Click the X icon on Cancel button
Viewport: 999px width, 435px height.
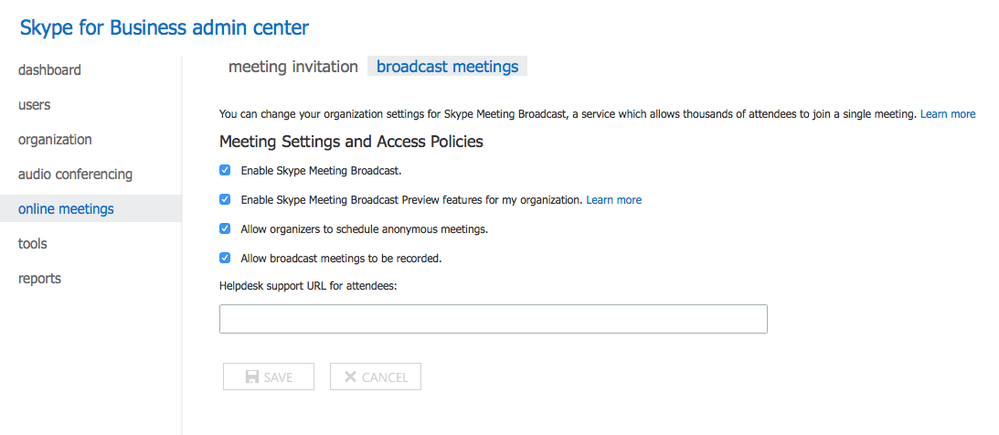coord(350,377)
